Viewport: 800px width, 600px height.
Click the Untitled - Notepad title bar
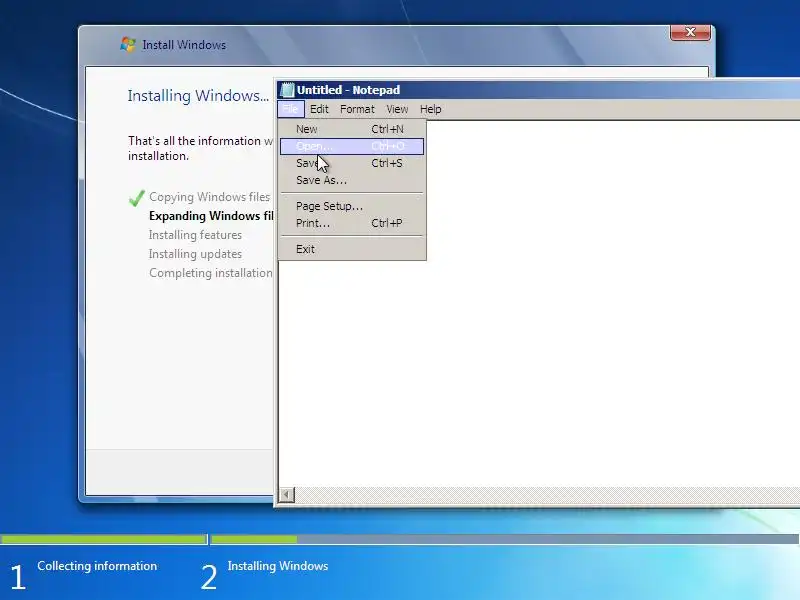pos(539,90)
